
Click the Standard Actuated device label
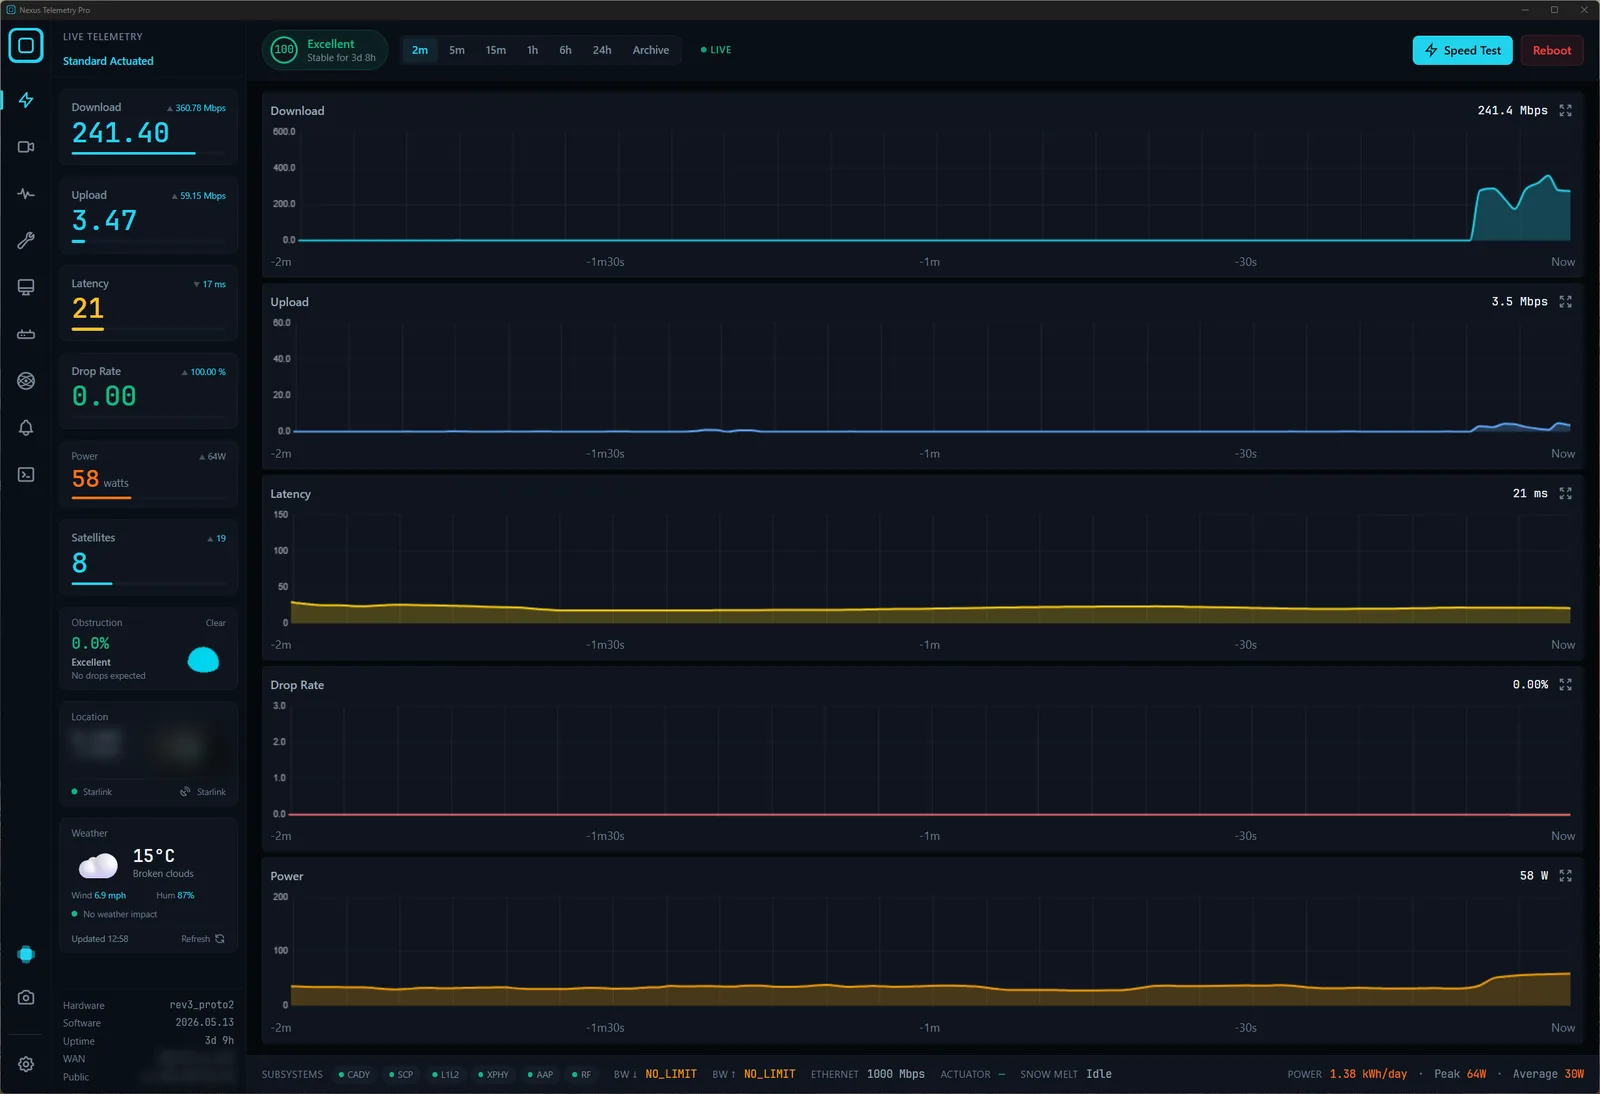point(108,61)
